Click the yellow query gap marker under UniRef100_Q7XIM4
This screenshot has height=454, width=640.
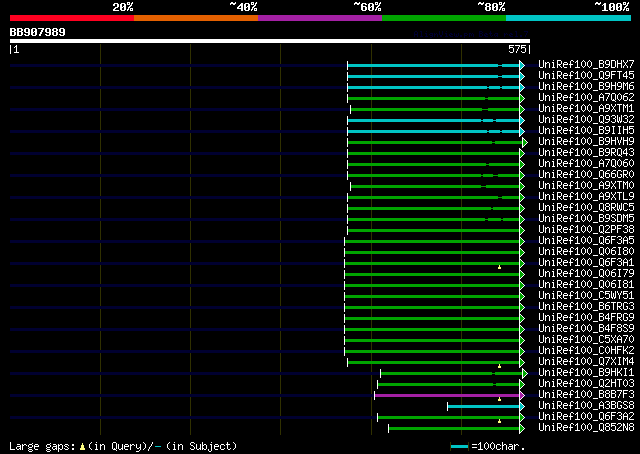499,366
